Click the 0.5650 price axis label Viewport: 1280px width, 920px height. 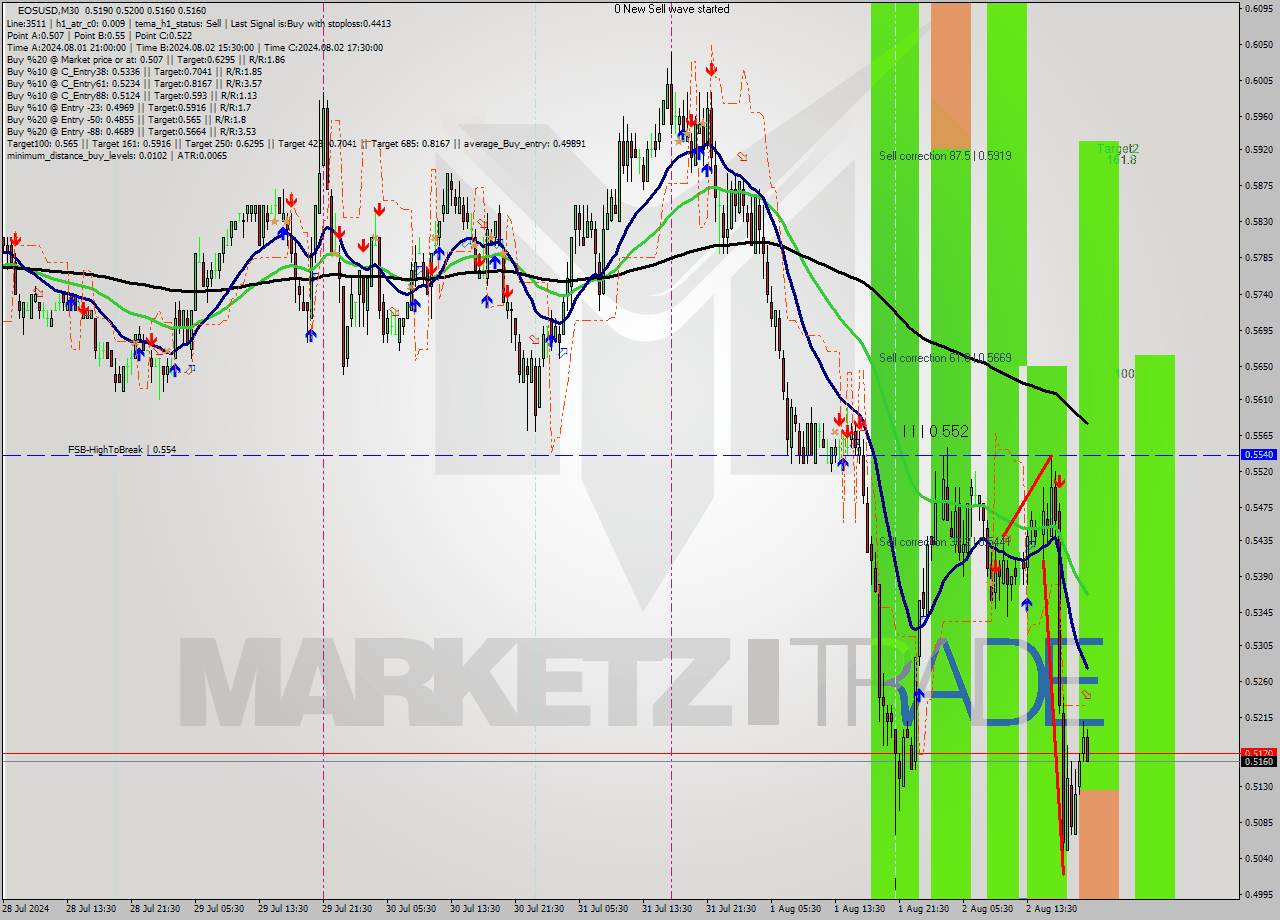[1259, 366]
